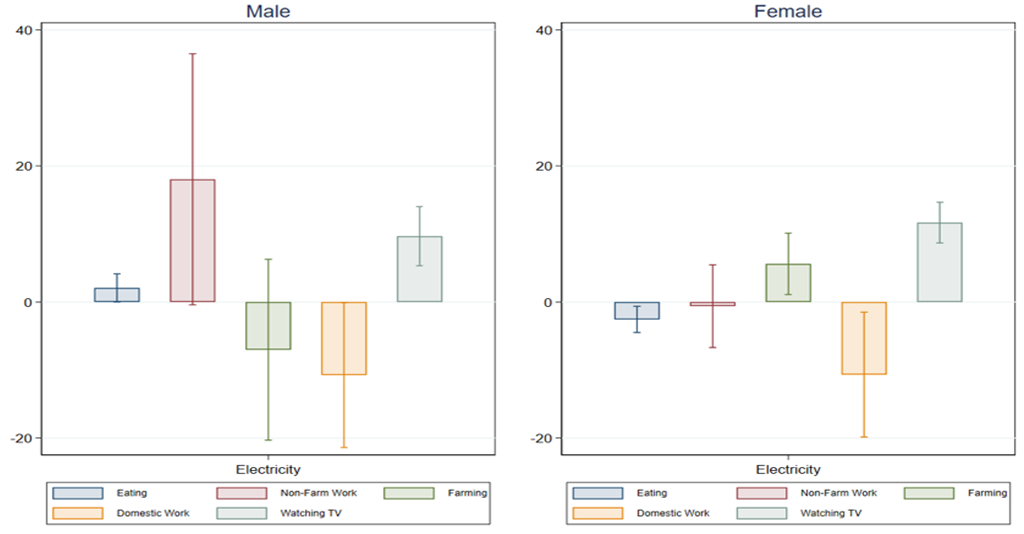Click the Eating legend swatch in Male panel
This screenshot has height=534, width=1024.
coord(78,493)
